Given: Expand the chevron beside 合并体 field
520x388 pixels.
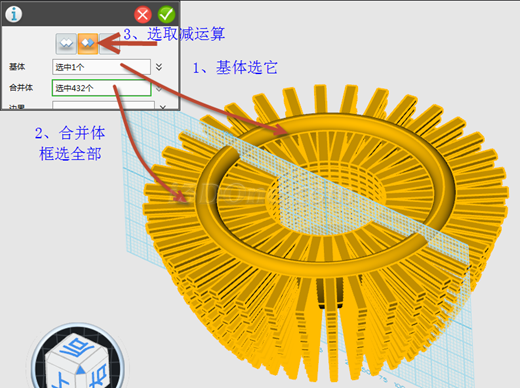Looking at the screenshot, I should point(159,88).
